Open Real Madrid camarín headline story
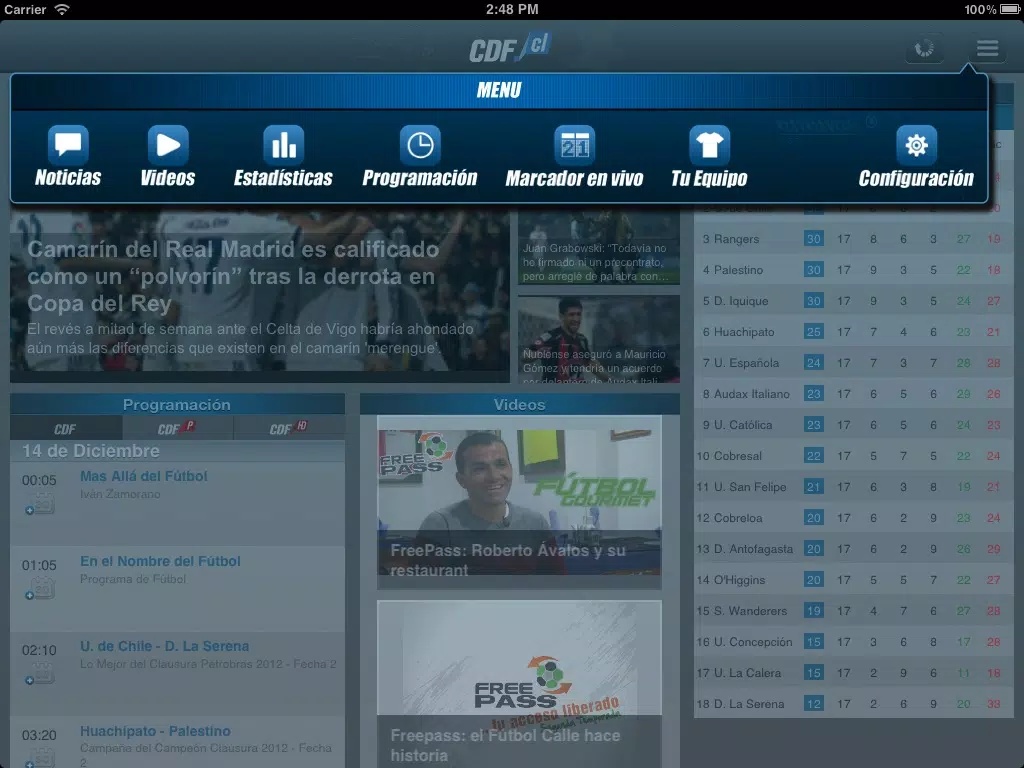 click(259, 296)
